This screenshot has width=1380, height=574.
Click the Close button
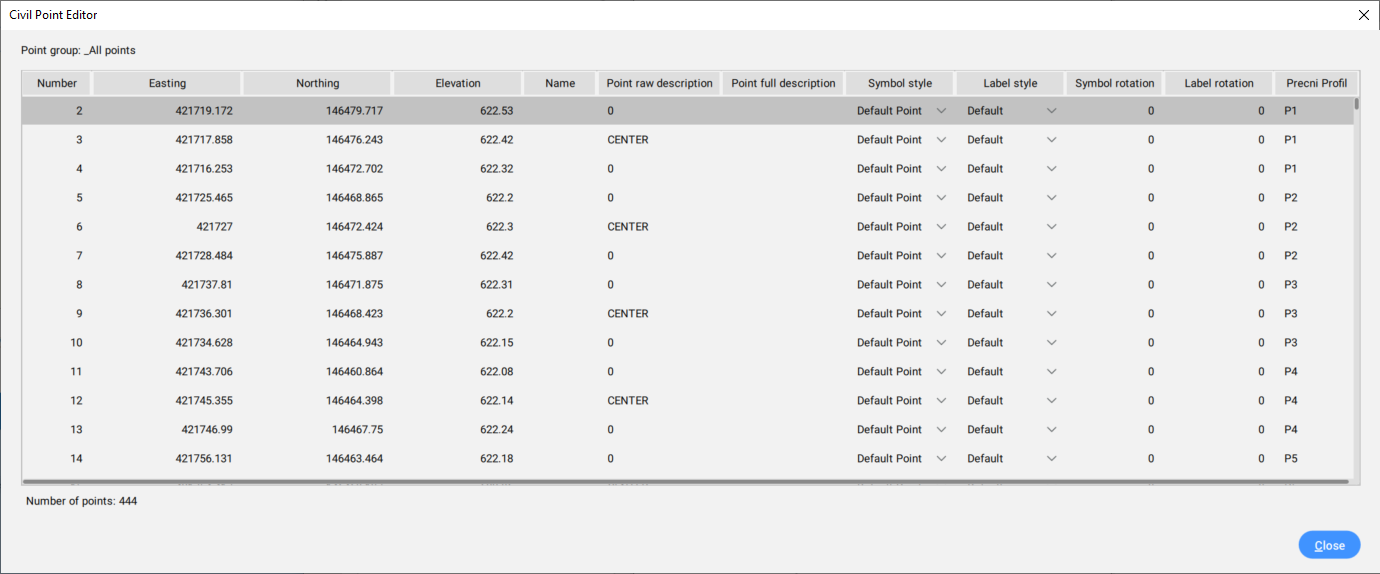(1329, 545)
